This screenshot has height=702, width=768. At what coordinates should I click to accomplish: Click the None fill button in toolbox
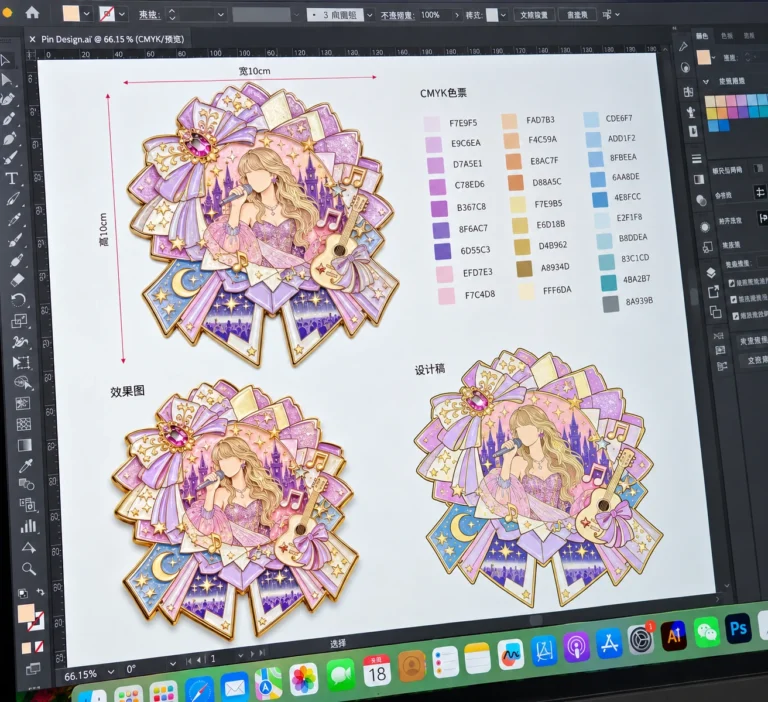pos(39,646)
